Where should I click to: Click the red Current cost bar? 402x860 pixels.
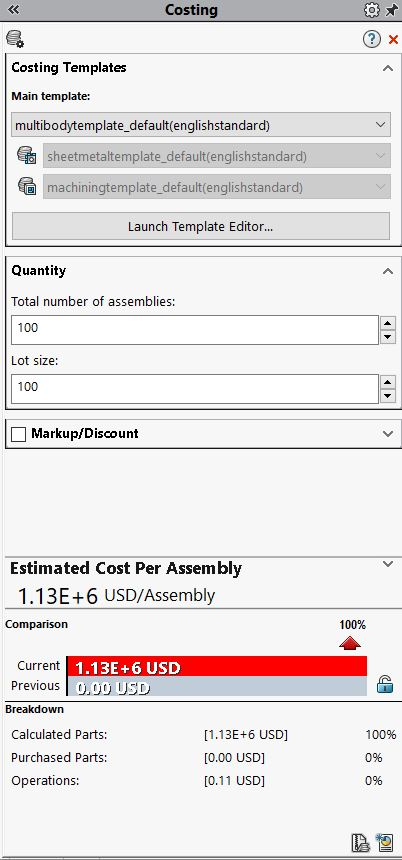(217, 666)
